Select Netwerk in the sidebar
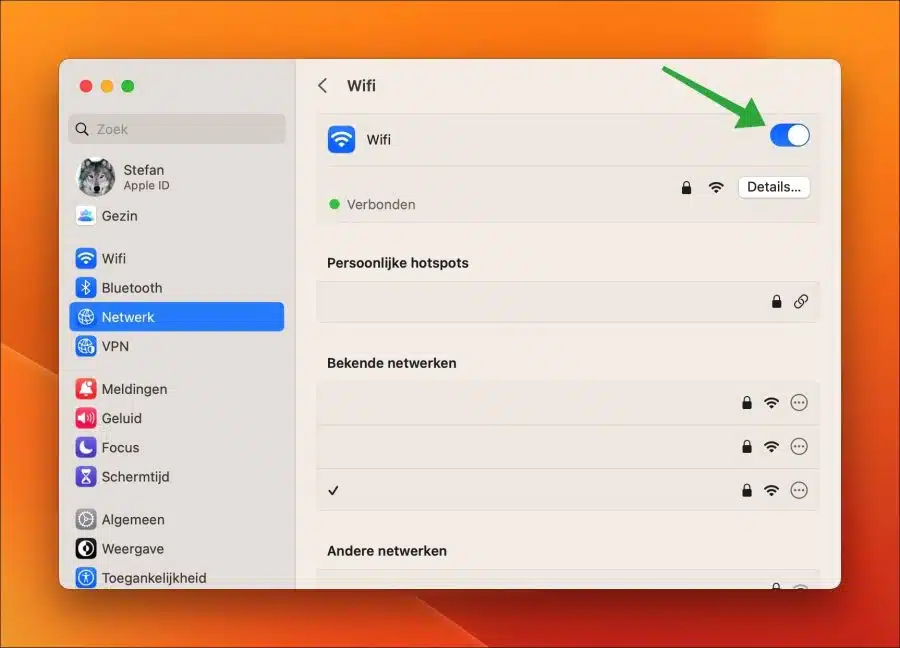This screenshot has height=648, width=900. pyautogui.click(x=177, y=317)
